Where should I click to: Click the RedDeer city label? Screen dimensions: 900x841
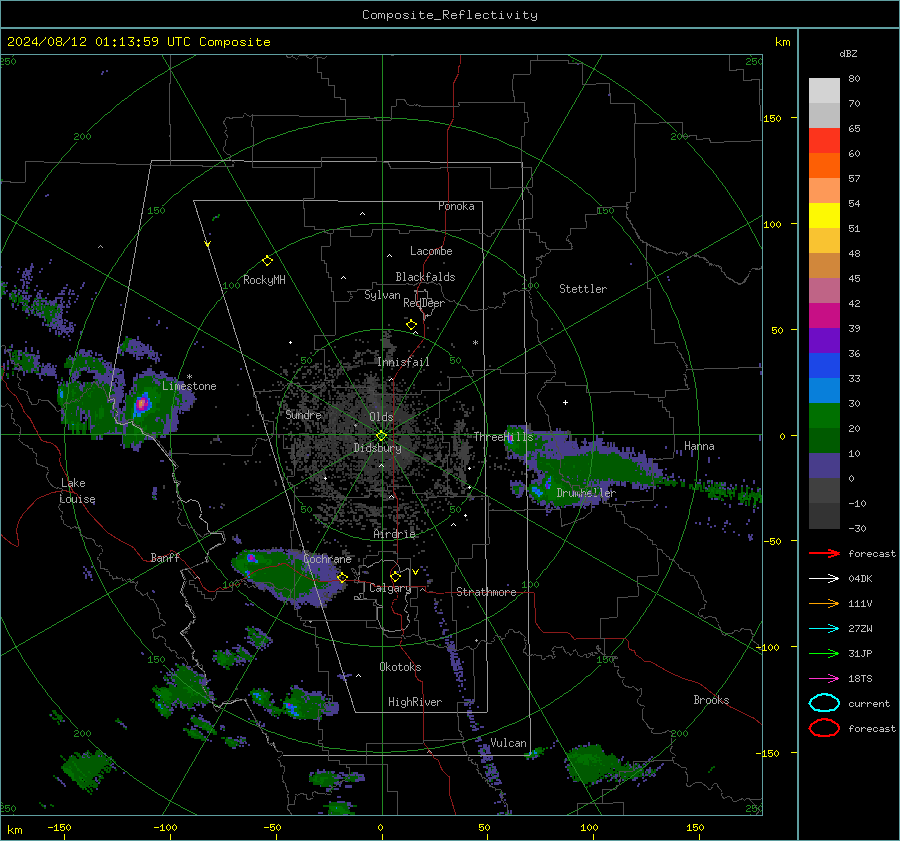pyautogui.click(x=424, y=303)
